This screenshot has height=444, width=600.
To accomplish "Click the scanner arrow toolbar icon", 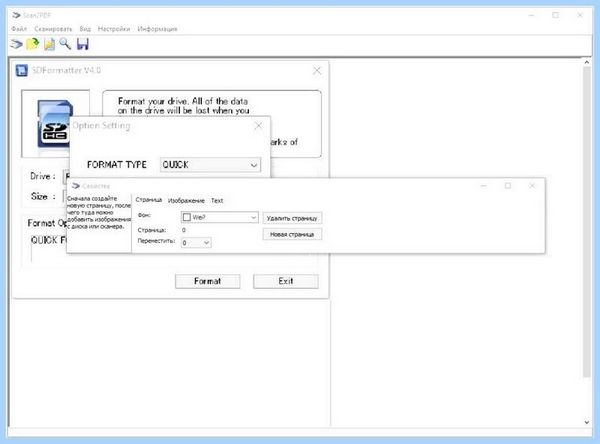I will pos(16,44).
